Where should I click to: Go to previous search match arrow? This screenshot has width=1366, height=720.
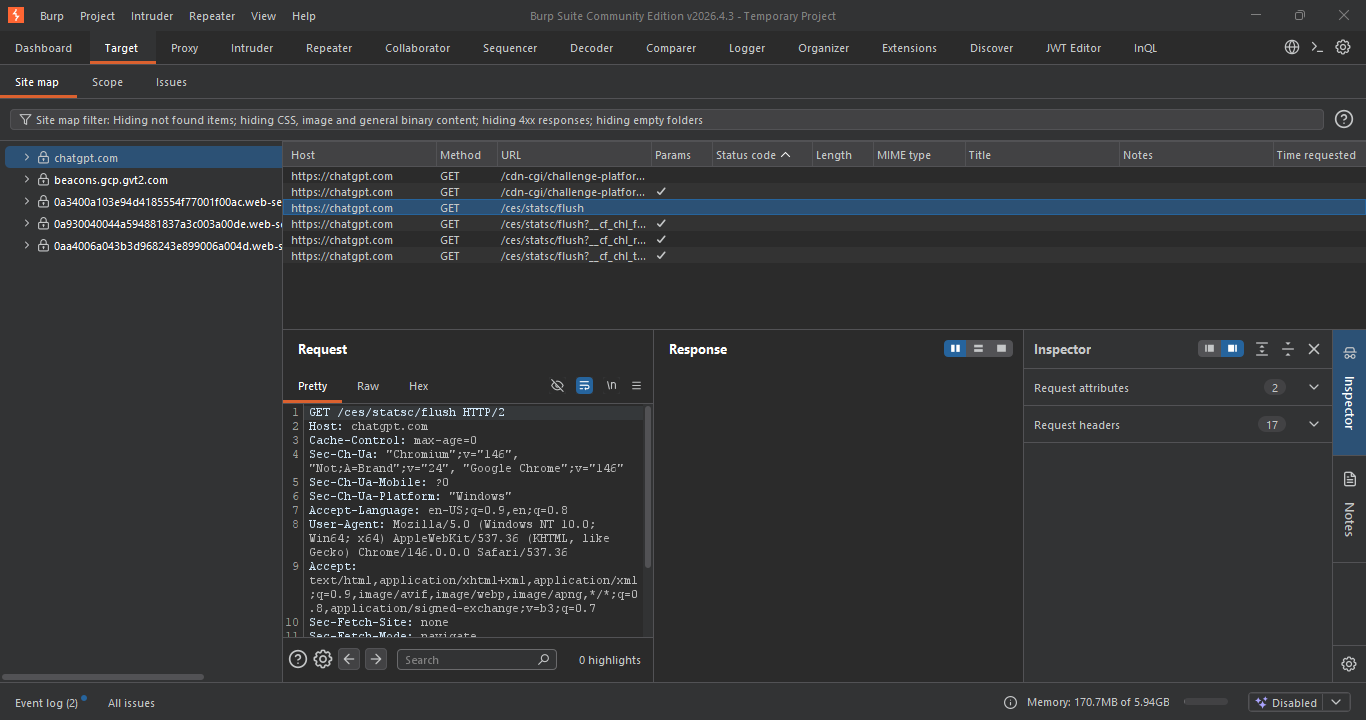(349, 659)
